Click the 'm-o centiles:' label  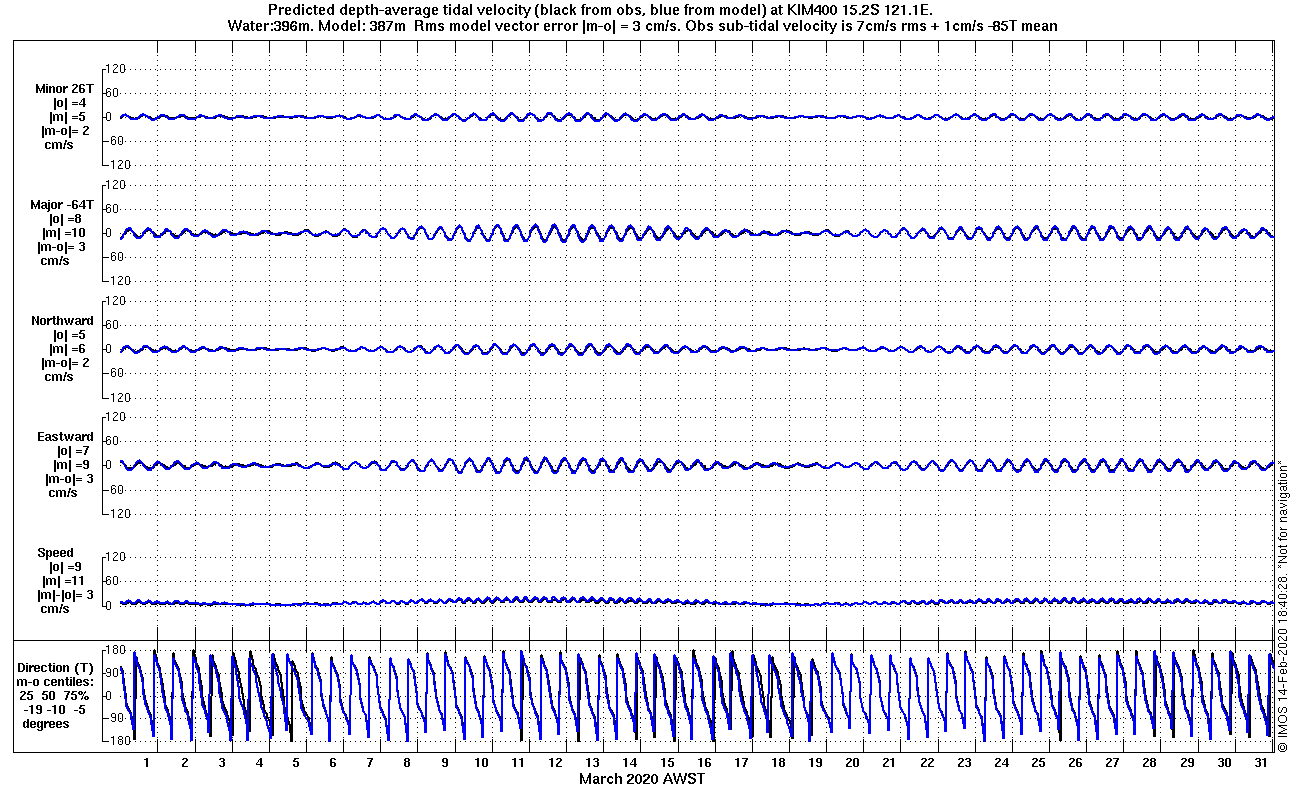(x=57, y=681)
